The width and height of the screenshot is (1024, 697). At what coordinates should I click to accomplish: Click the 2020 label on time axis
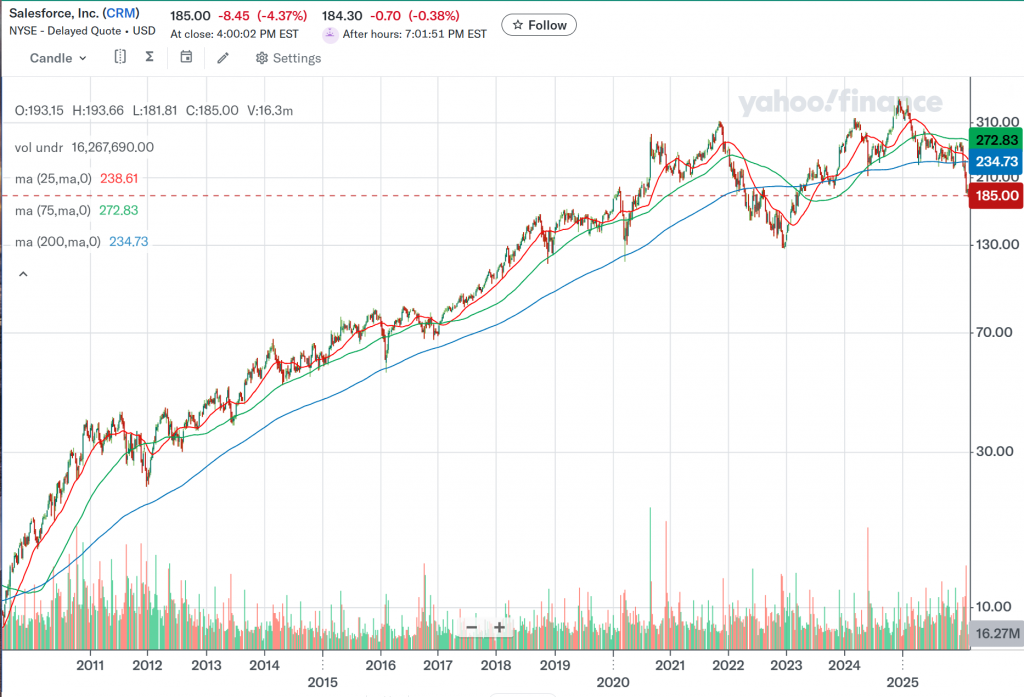[x=612, y=682]
